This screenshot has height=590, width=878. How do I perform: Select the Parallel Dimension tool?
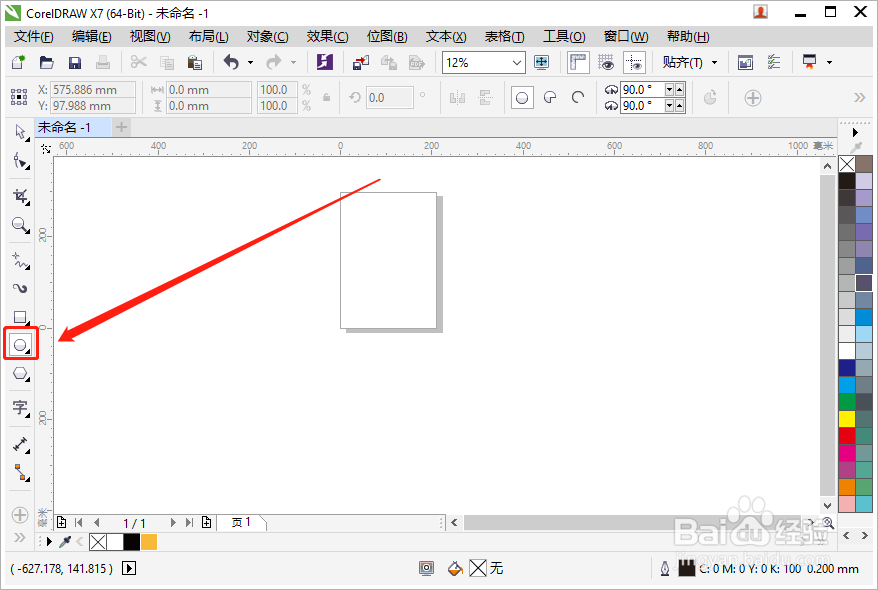pos(21,444)
